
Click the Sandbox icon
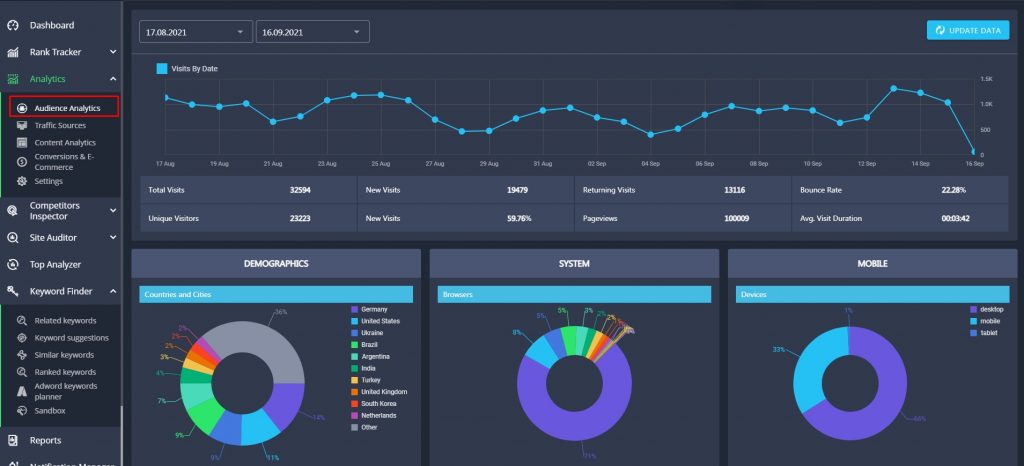tap(22, 411)
